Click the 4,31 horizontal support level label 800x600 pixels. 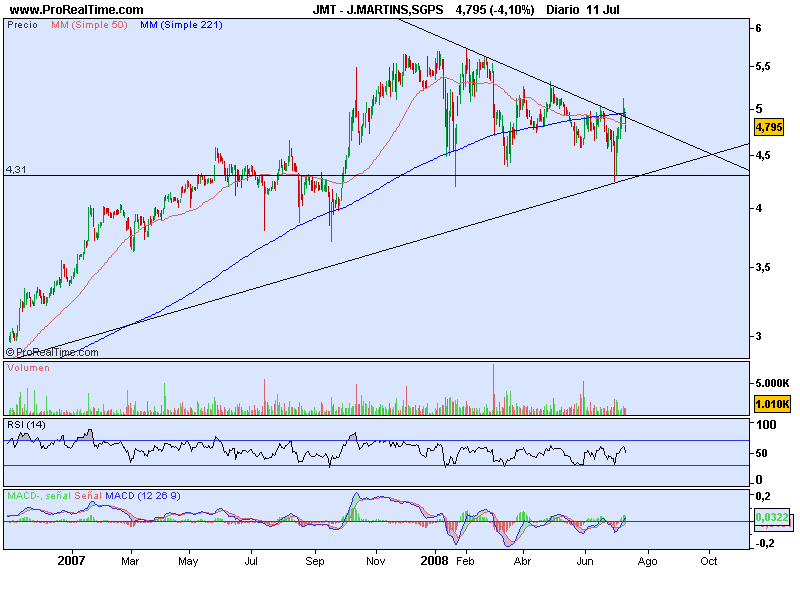point(16,169)
